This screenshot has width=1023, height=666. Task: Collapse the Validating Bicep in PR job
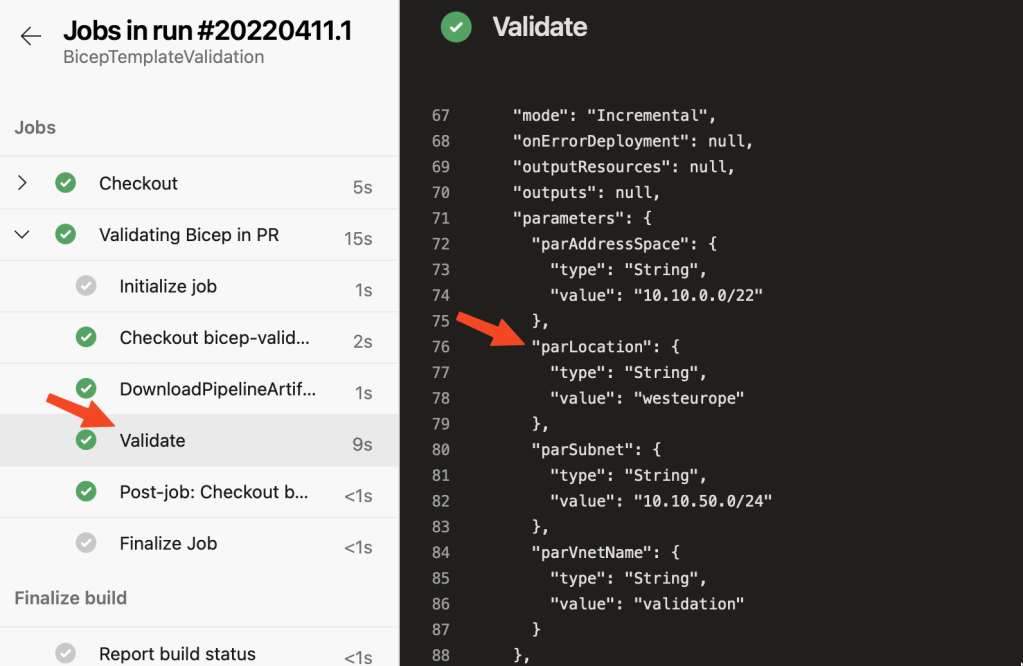[x=23, y=235]
